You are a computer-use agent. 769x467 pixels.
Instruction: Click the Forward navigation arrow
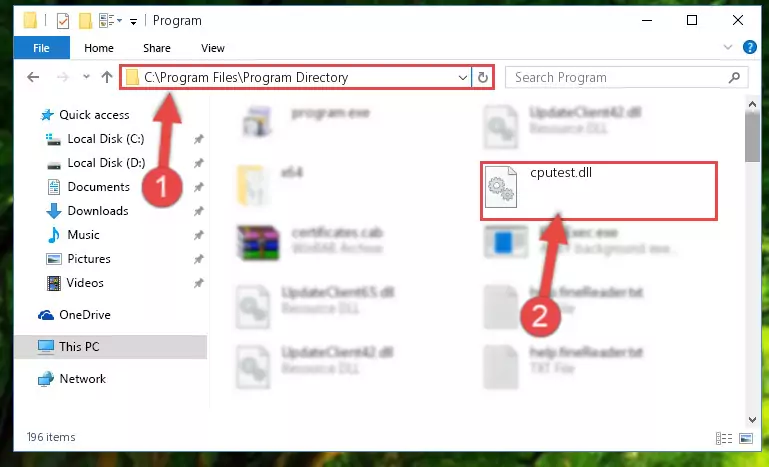pyautogui.click(x=63, y=77)
